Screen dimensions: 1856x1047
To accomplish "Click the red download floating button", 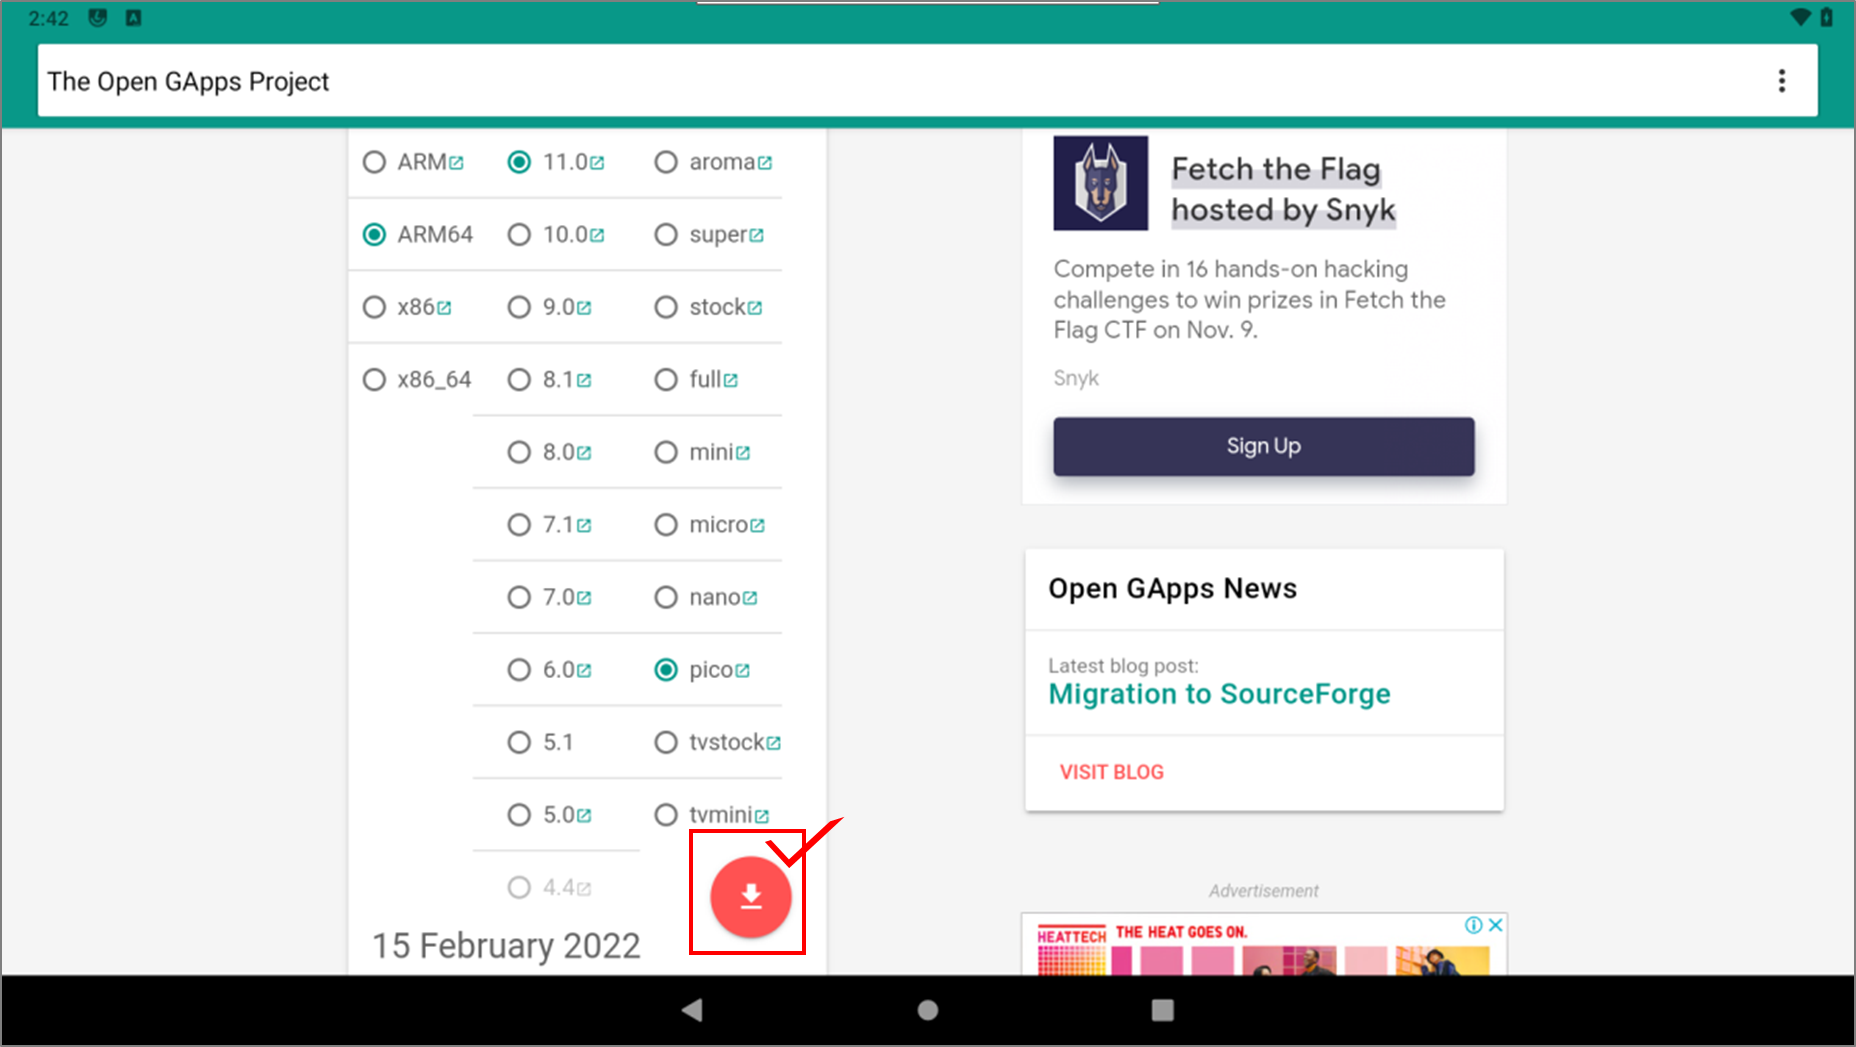I will (751, 897).
